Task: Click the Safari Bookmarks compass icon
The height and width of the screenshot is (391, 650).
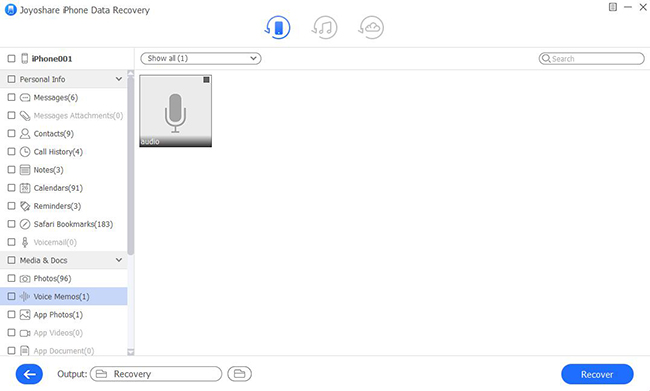Action: [x=25, y=224]
